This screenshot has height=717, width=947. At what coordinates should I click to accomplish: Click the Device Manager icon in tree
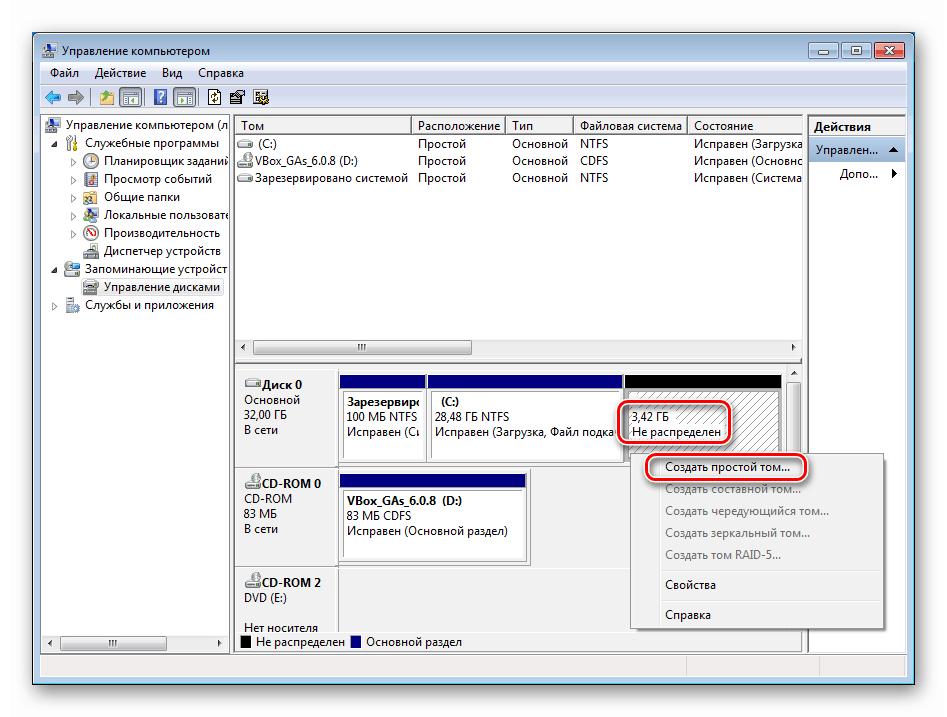pyautogui.click(x=91, y=251)
